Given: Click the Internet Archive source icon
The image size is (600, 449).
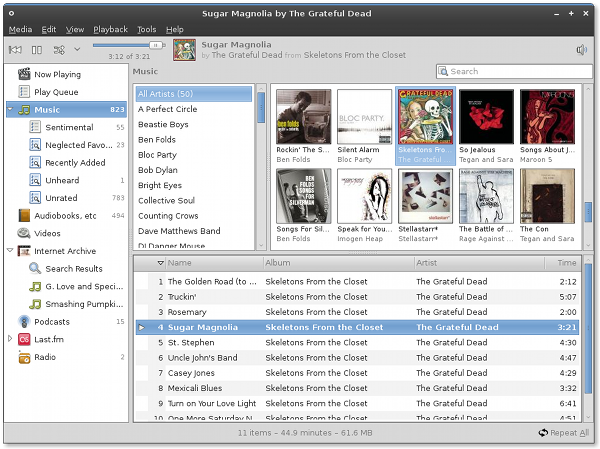Looking at the screenshot, I should (24, 251).
